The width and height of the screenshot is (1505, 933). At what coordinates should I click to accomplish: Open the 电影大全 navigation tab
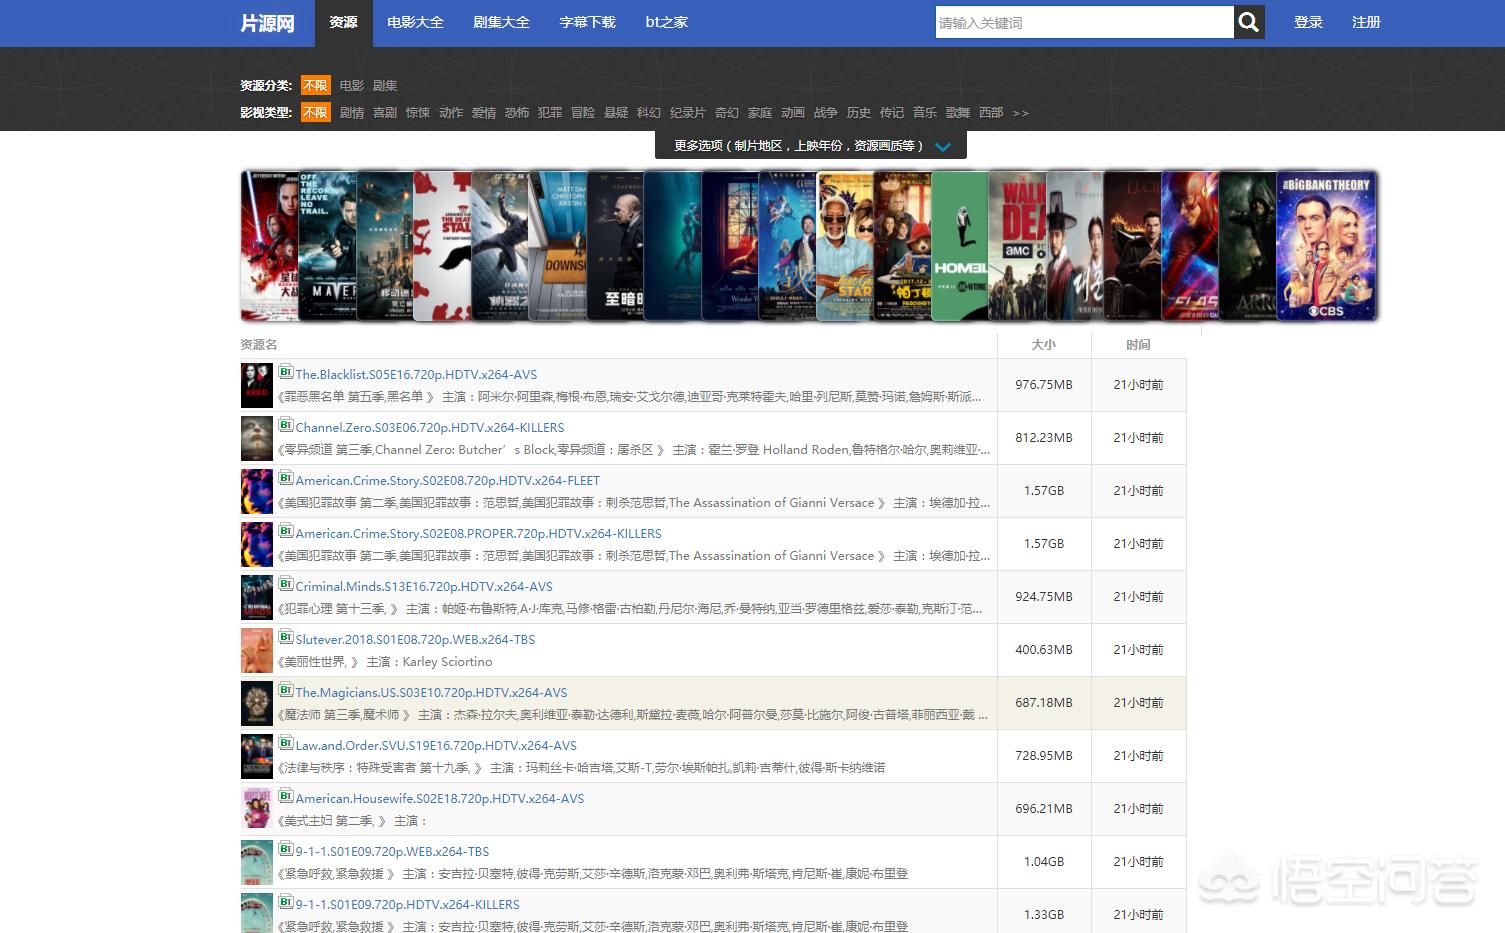click(x=415, y=22)
